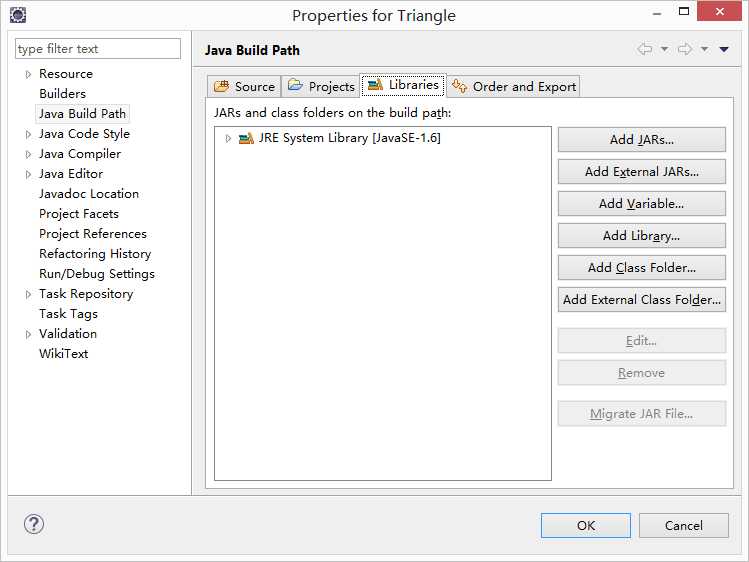Viewport: 749px width, 562px height.
Task: Select Task Tags item
Action: point(68,314)
